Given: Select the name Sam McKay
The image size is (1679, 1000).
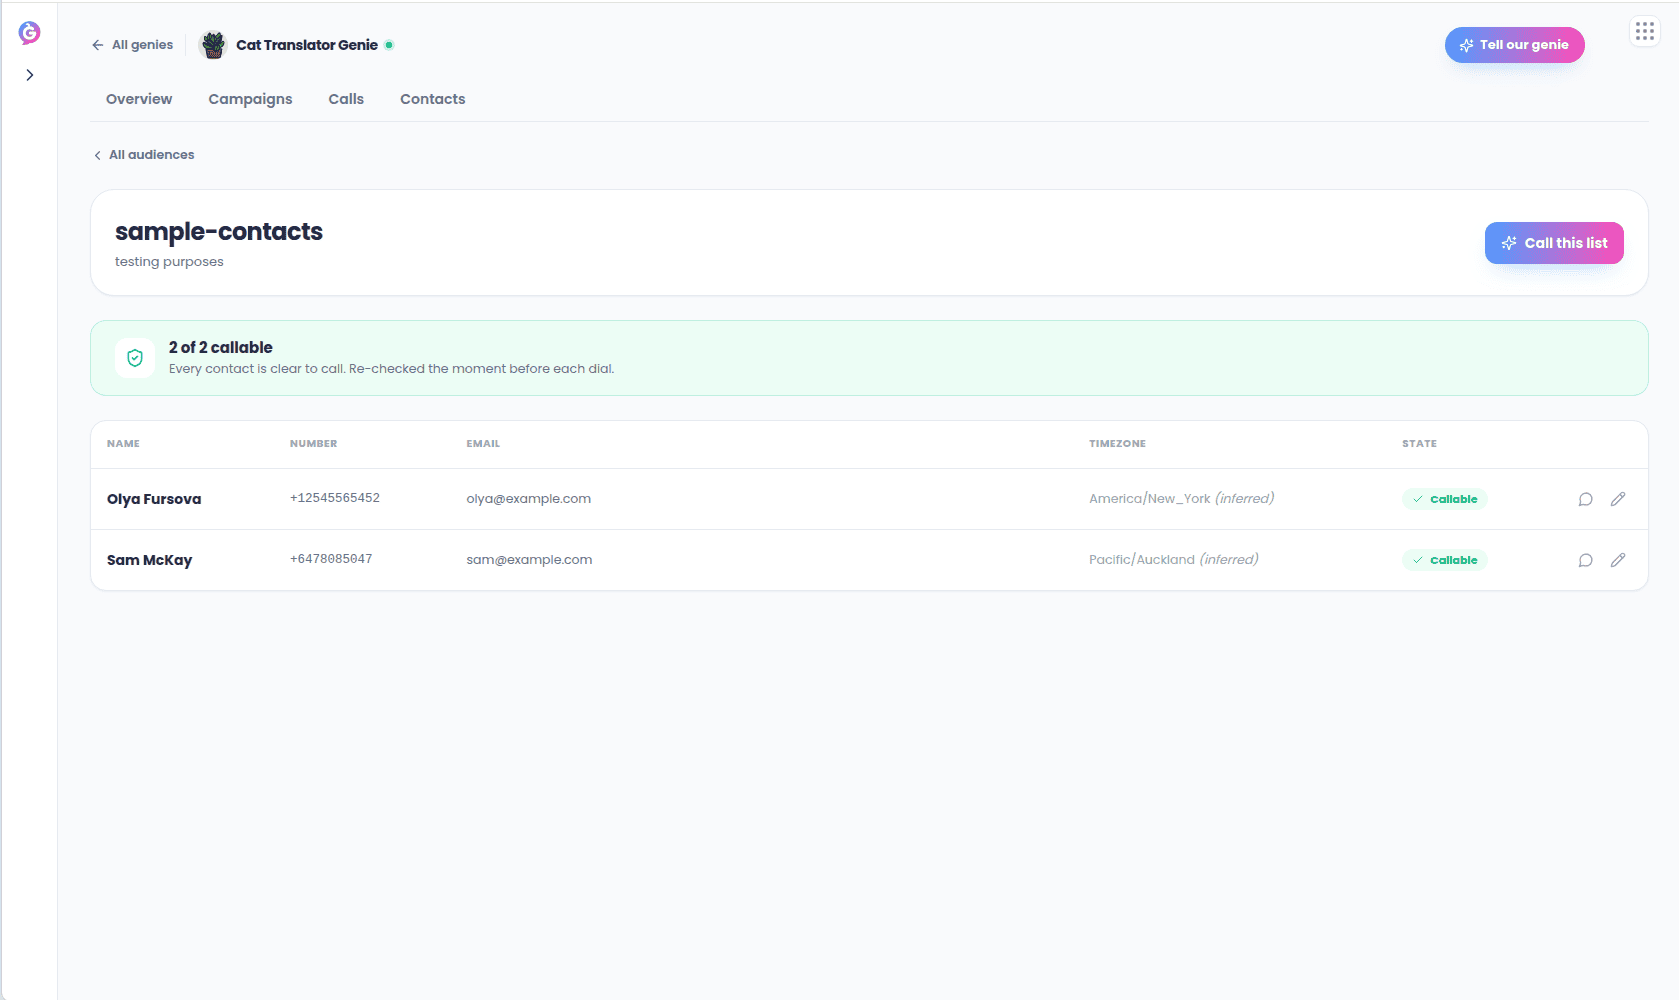Looking at the screenshot, I should [149, 560].
